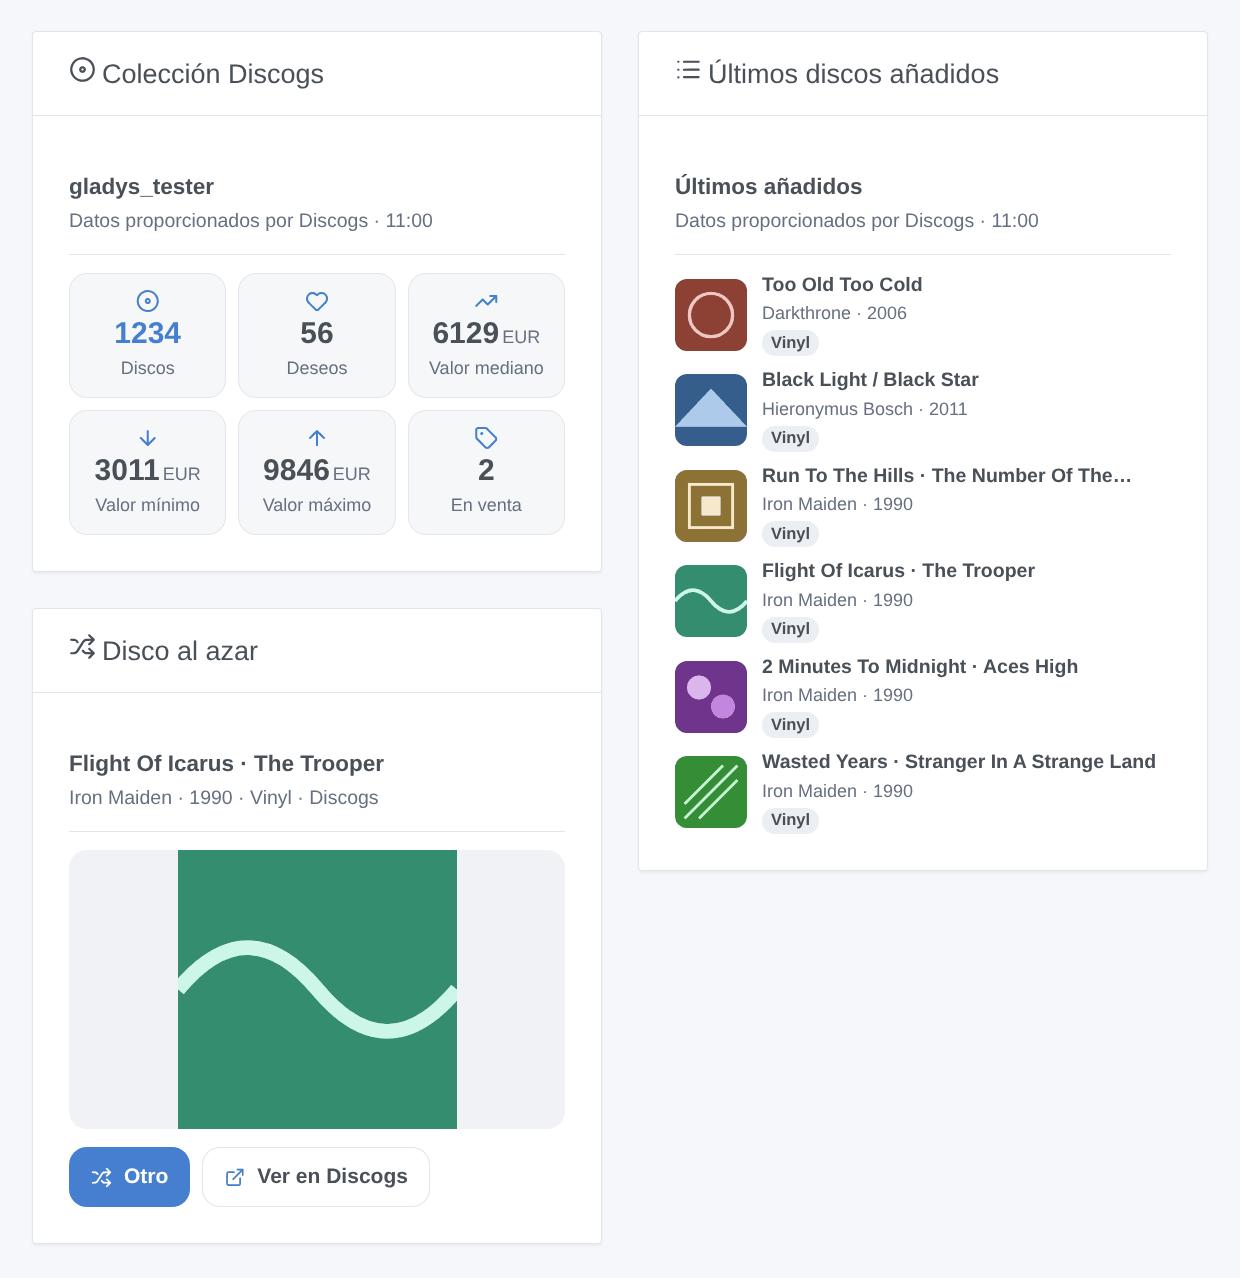Click the shuffle icon inside Otro button
Viewport: 1240px width, 1278px height.
(102, 1177)
